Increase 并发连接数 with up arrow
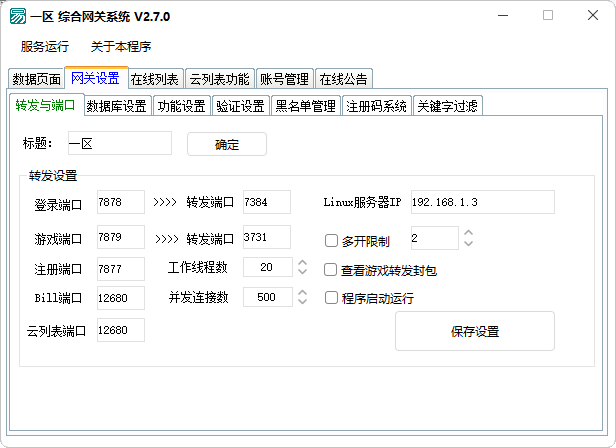 [x=303, y=292]
